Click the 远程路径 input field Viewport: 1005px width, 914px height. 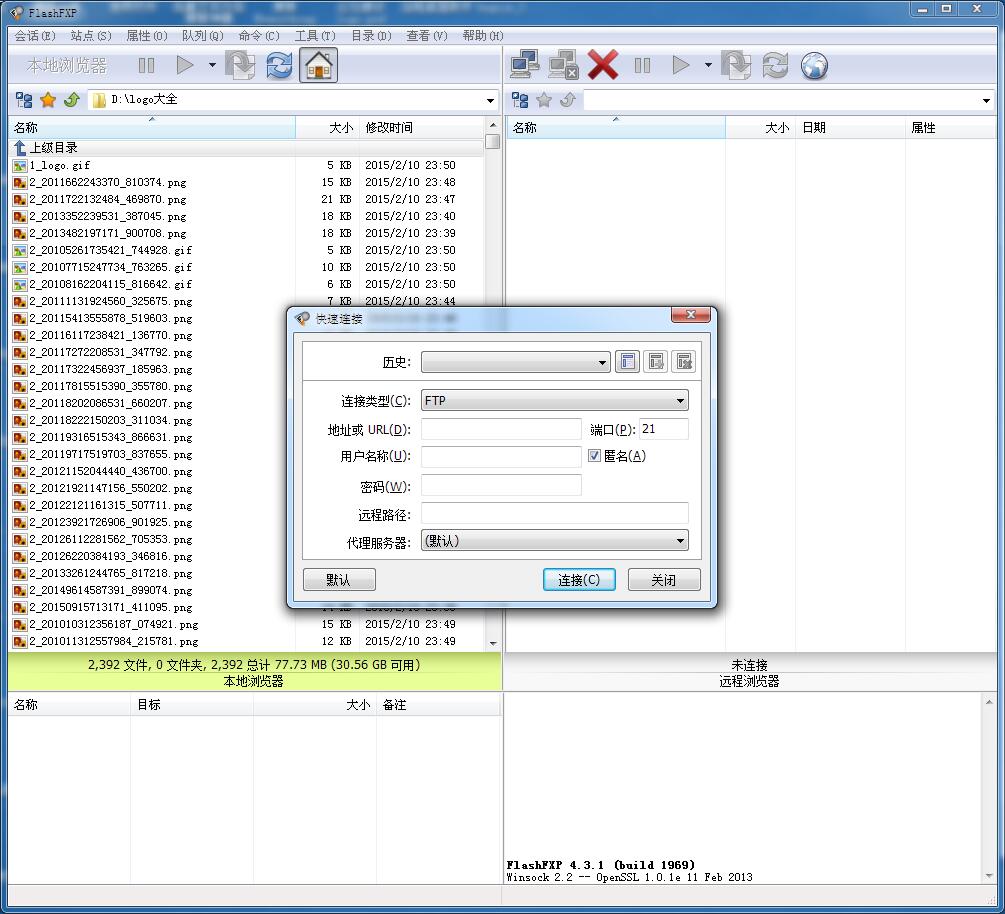click(555, 513)
